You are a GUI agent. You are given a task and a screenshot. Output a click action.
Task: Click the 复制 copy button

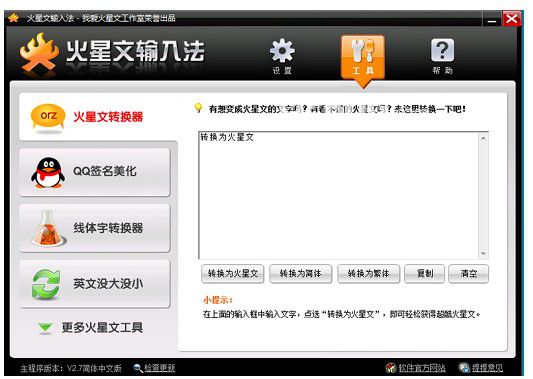coord(425,274)
